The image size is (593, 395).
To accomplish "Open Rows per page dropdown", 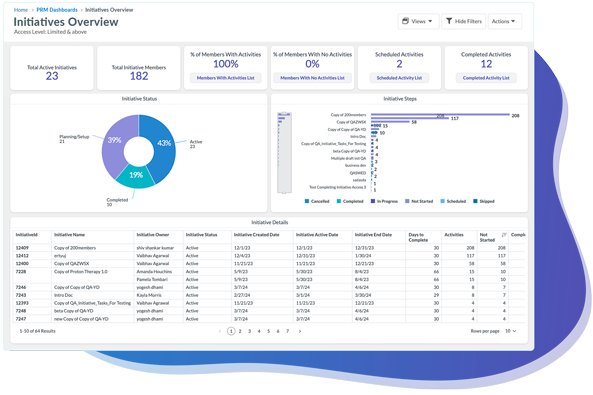I will 511,331.
